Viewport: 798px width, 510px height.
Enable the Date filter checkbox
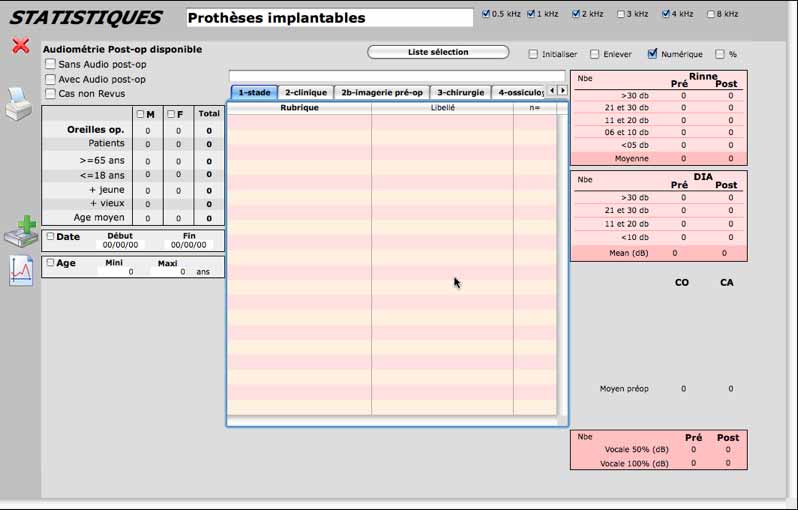coord(50,236)
